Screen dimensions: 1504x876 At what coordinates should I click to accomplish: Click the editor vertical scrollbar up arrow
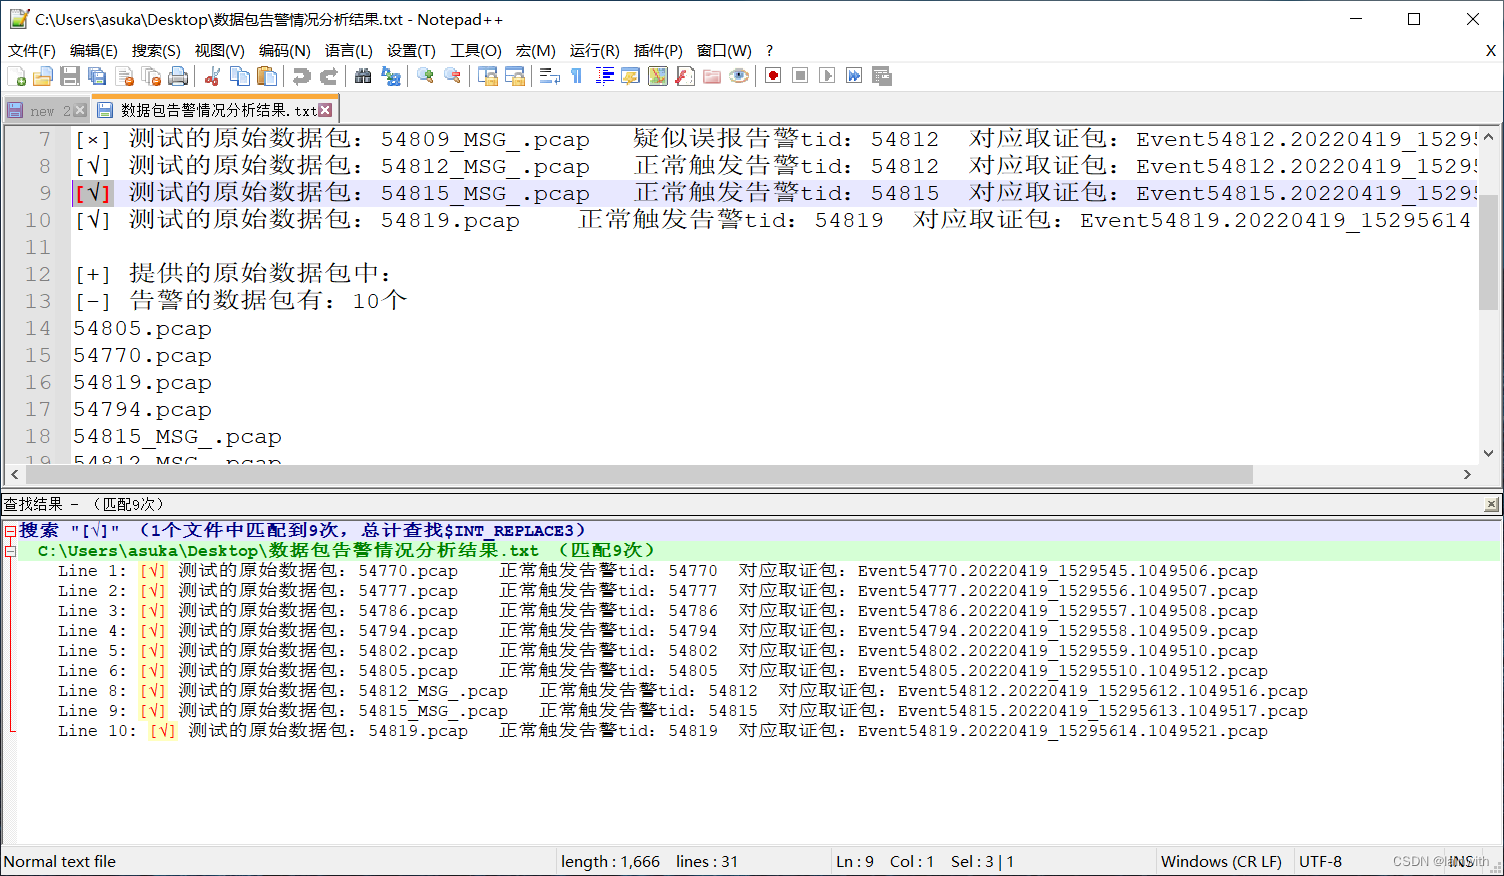[x=1488, y=137]
